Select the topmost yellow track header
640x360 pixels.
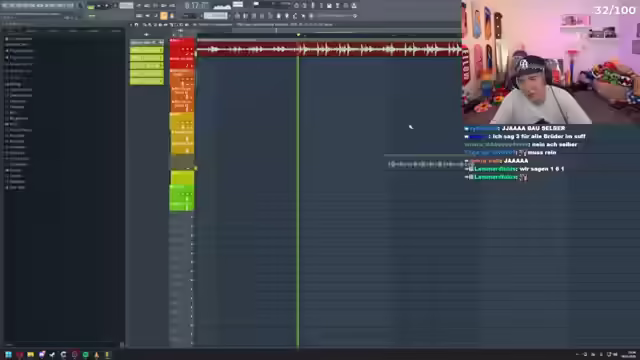(182, 122)
